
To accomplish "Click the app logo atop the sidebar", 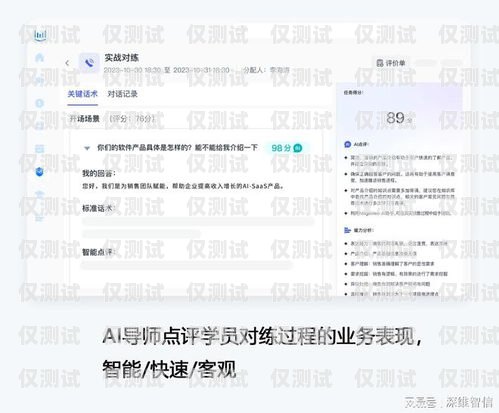I will 40,35.
